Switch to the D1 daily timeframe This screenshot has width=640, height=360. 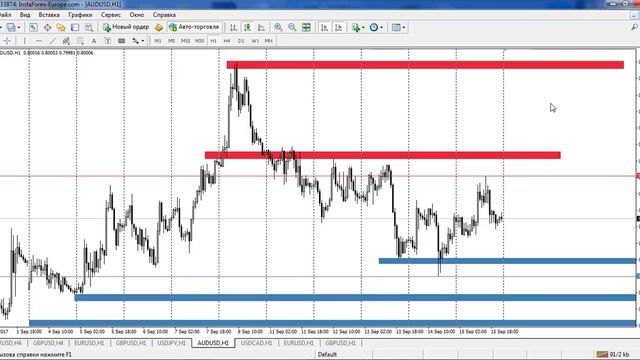241,41
